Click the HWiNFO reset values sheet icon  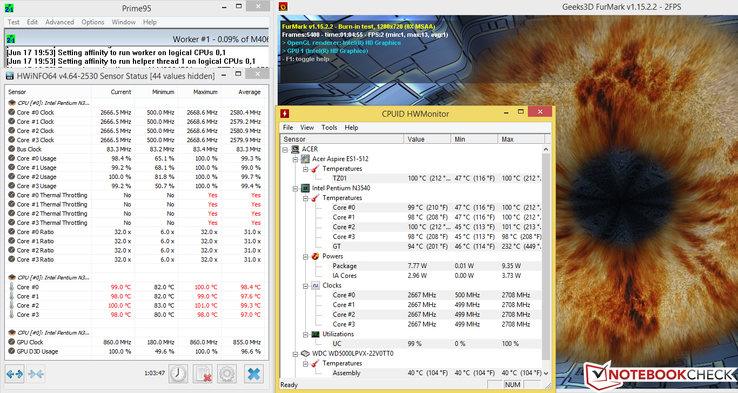pyautogui.click(x=203, y=374)
